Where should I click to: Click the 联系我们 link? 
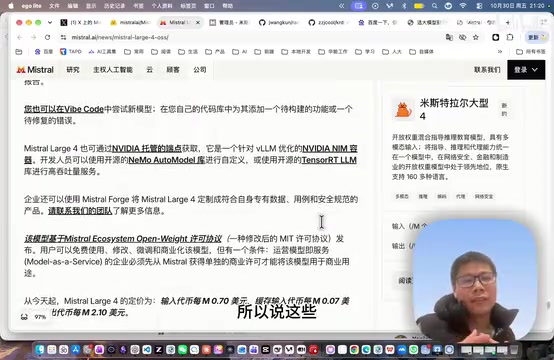tap(487, 70)
